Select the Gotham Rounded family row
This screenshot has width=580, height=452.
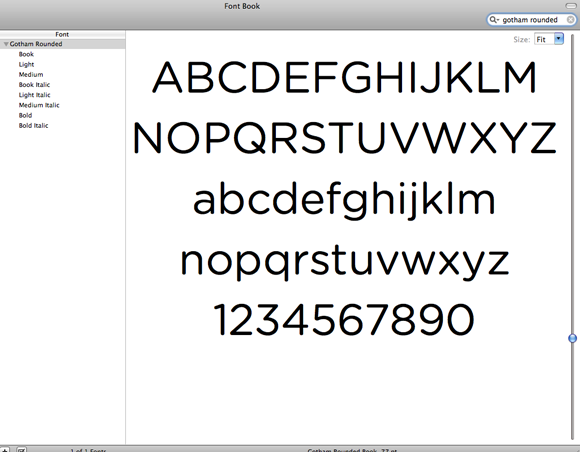[x=63, y=44]
